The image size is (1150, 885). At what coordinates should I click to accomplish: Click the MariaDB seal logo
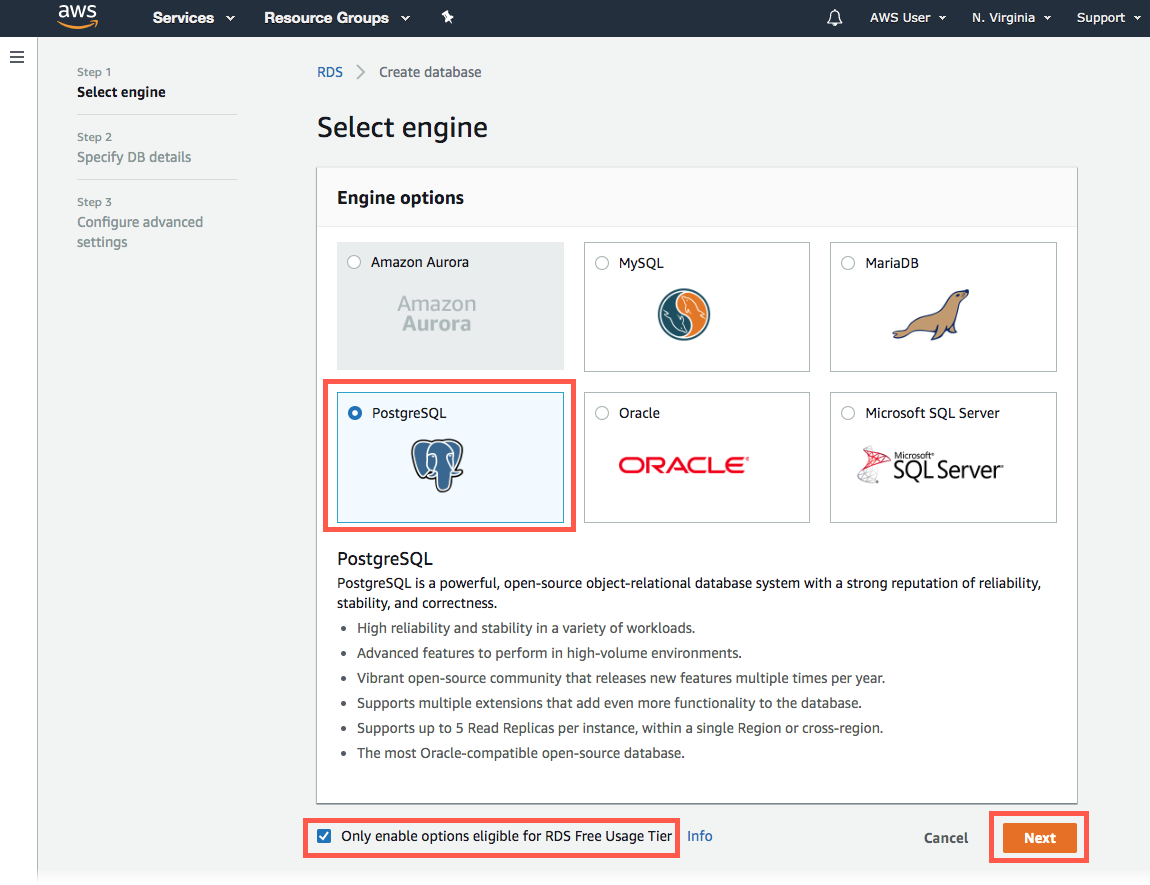tap(931, 315)
